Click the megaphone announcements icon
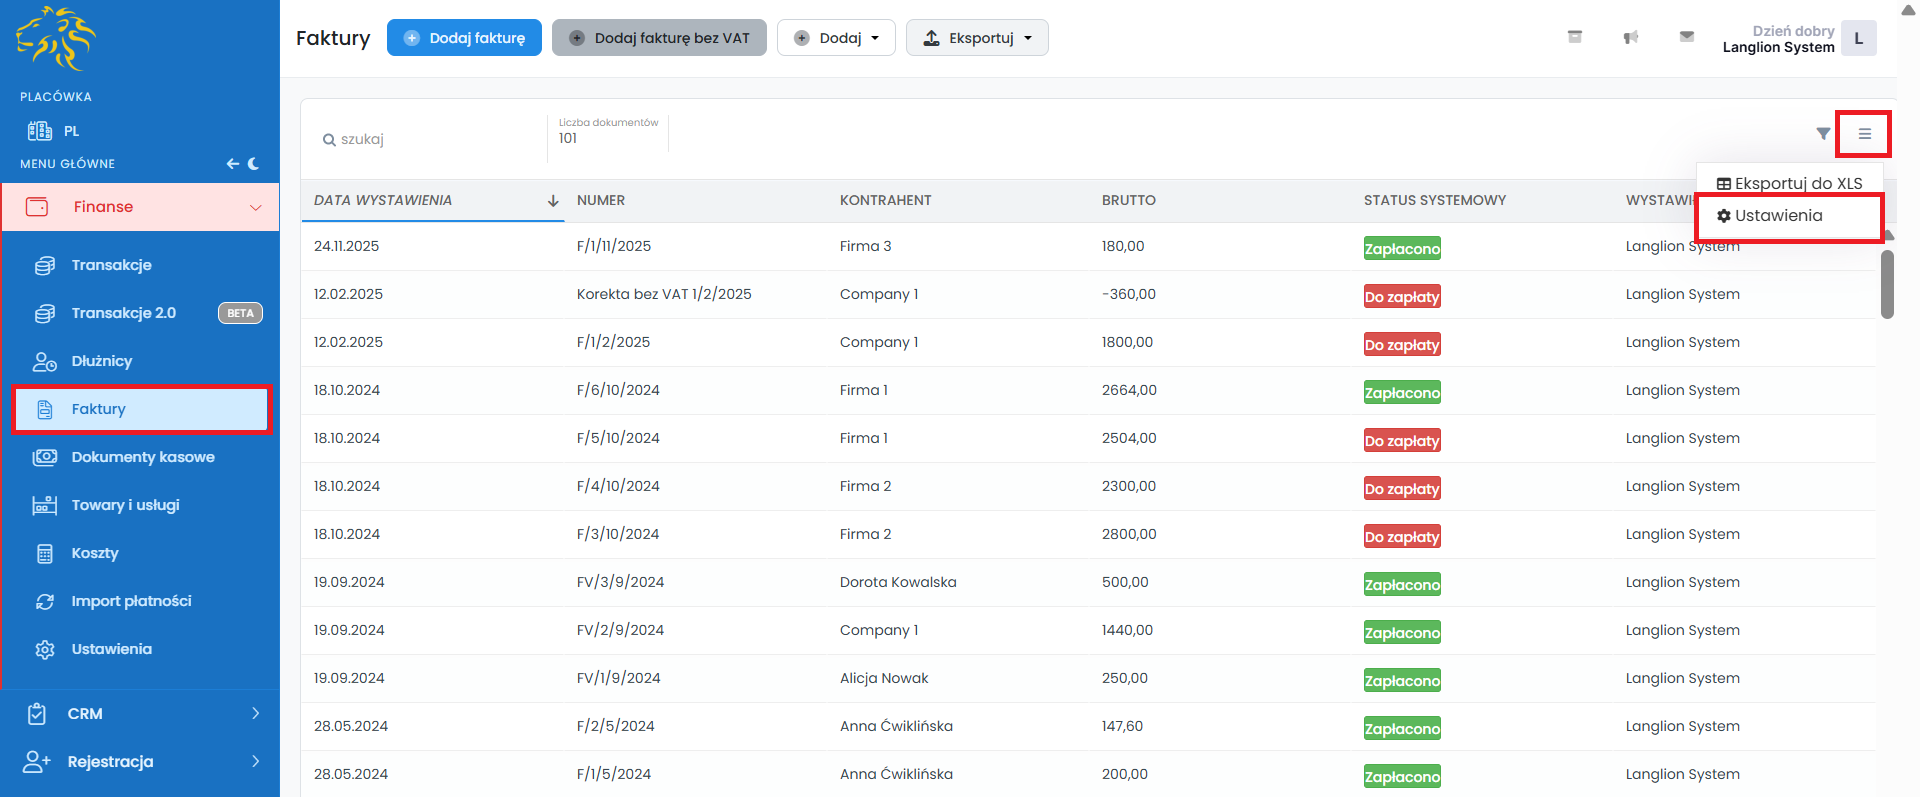 tap(1631, 37)
